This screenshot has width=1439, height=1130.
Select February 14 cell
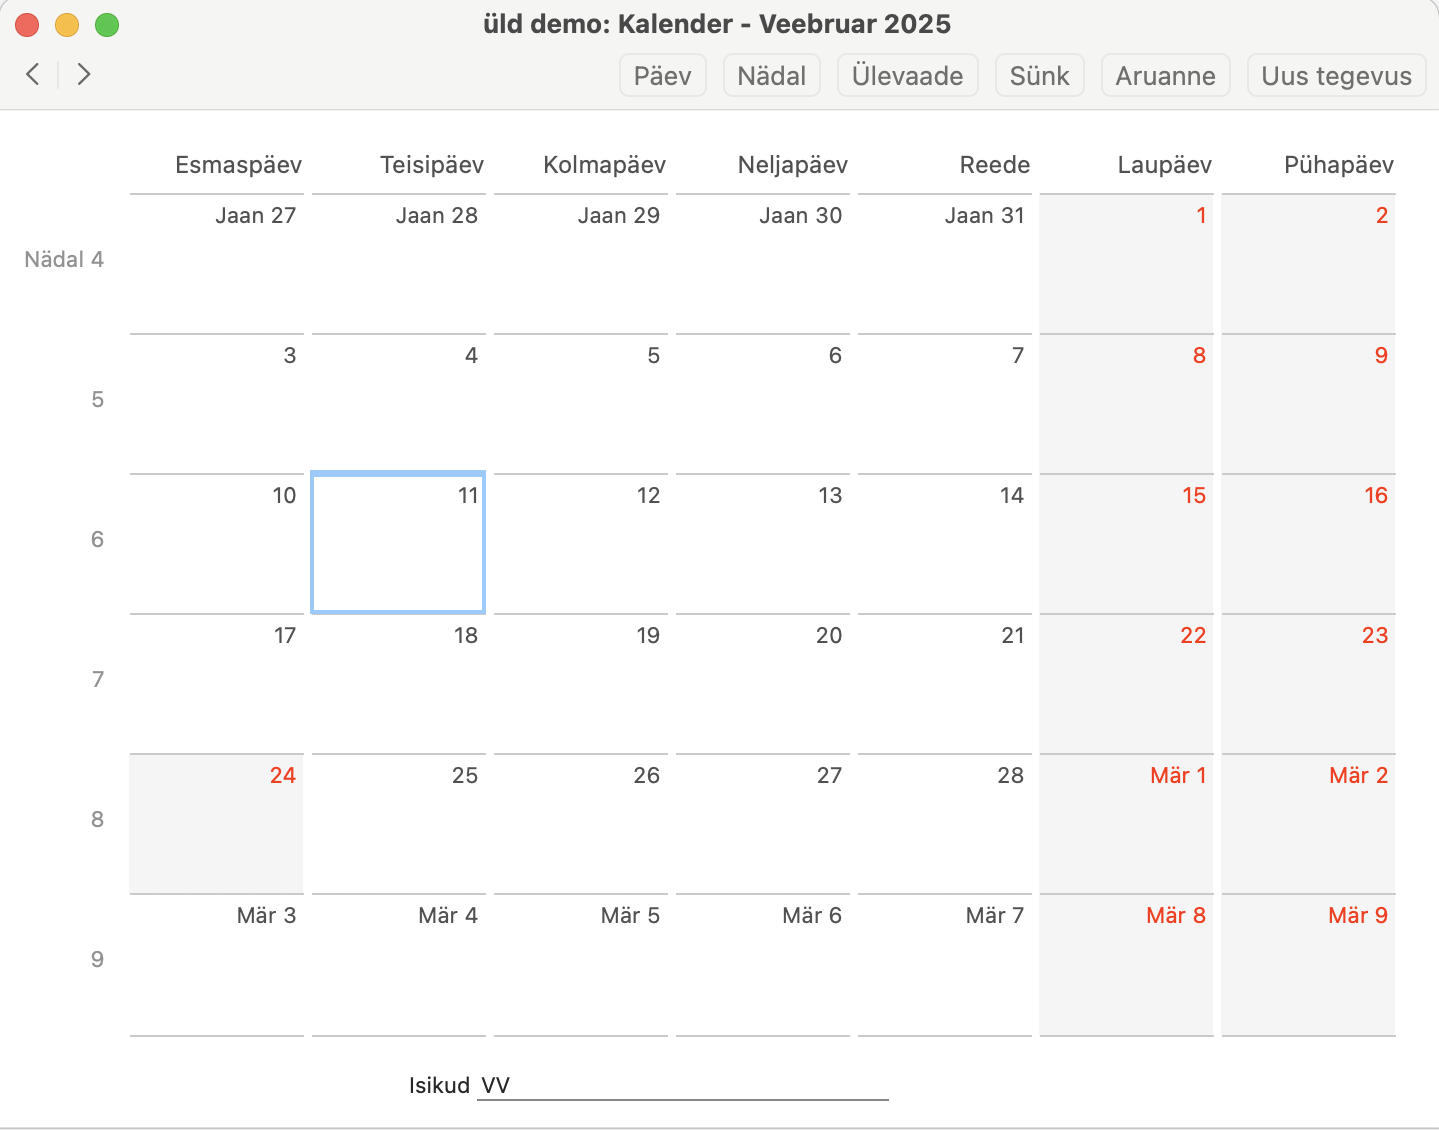(945, 544)
